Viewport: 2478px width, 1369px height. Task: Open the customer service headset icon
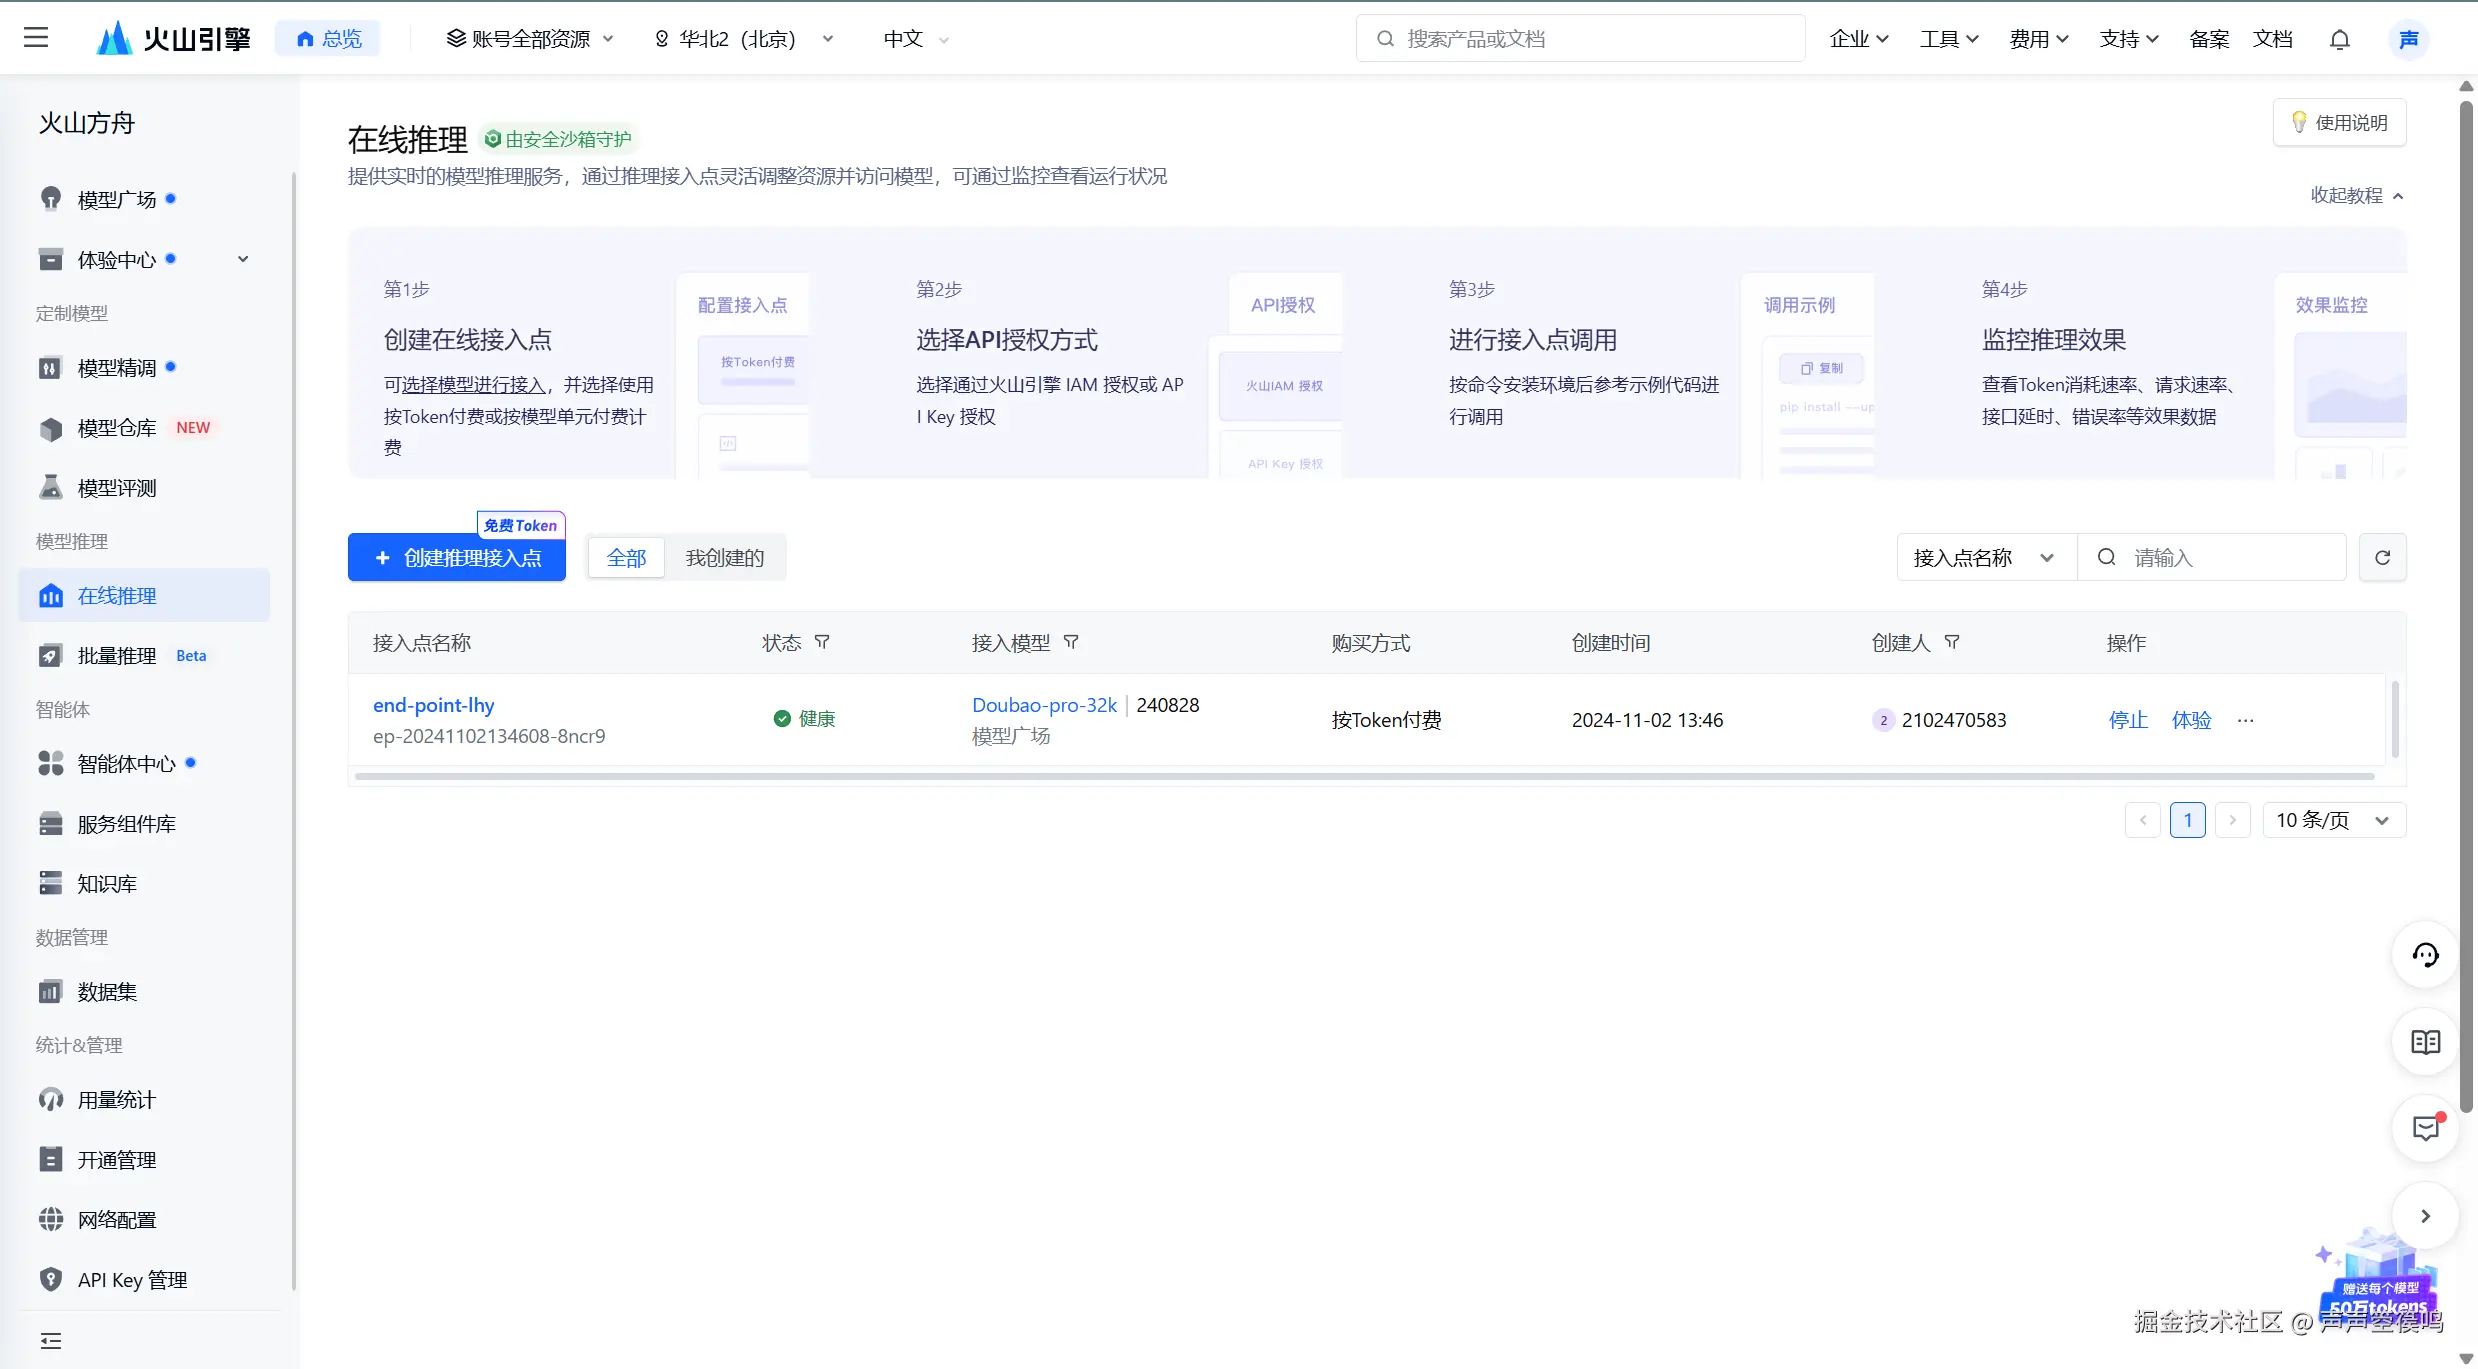tap(2425, 955)
